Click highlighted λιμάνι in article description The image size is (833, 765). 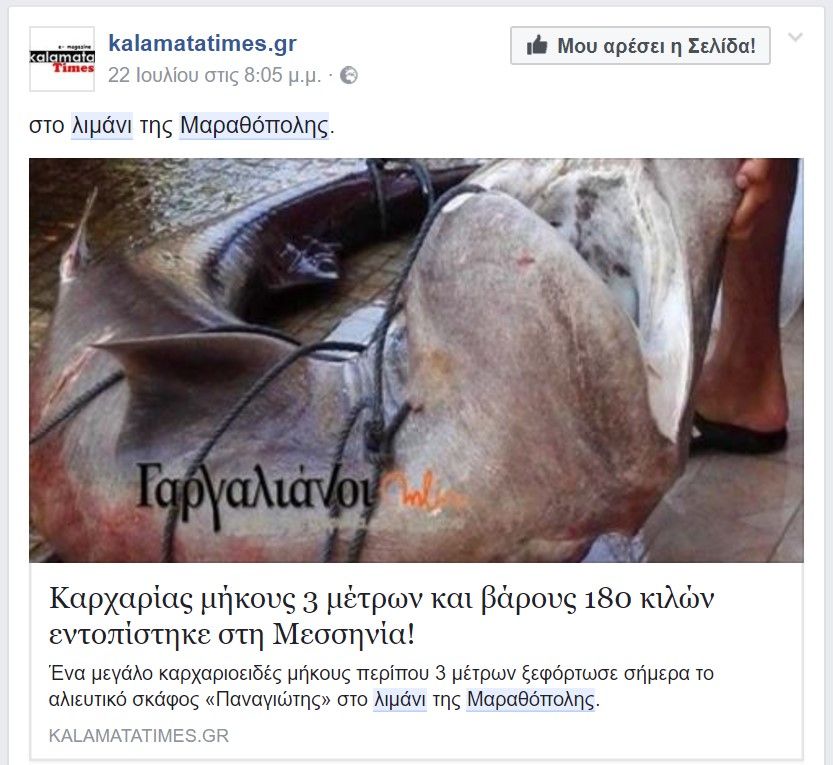400,699
